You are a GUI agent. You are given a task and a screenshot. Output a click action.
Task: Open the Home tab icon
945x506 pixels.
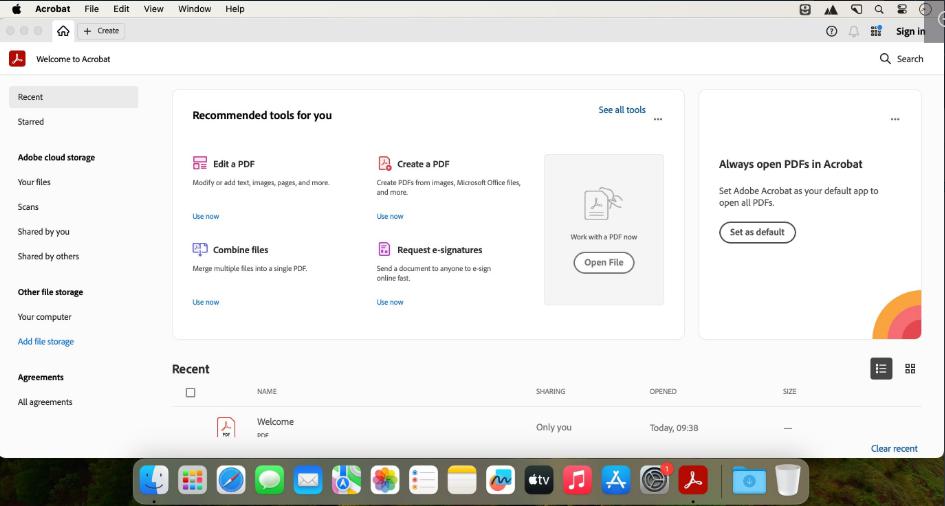[63, 31]
